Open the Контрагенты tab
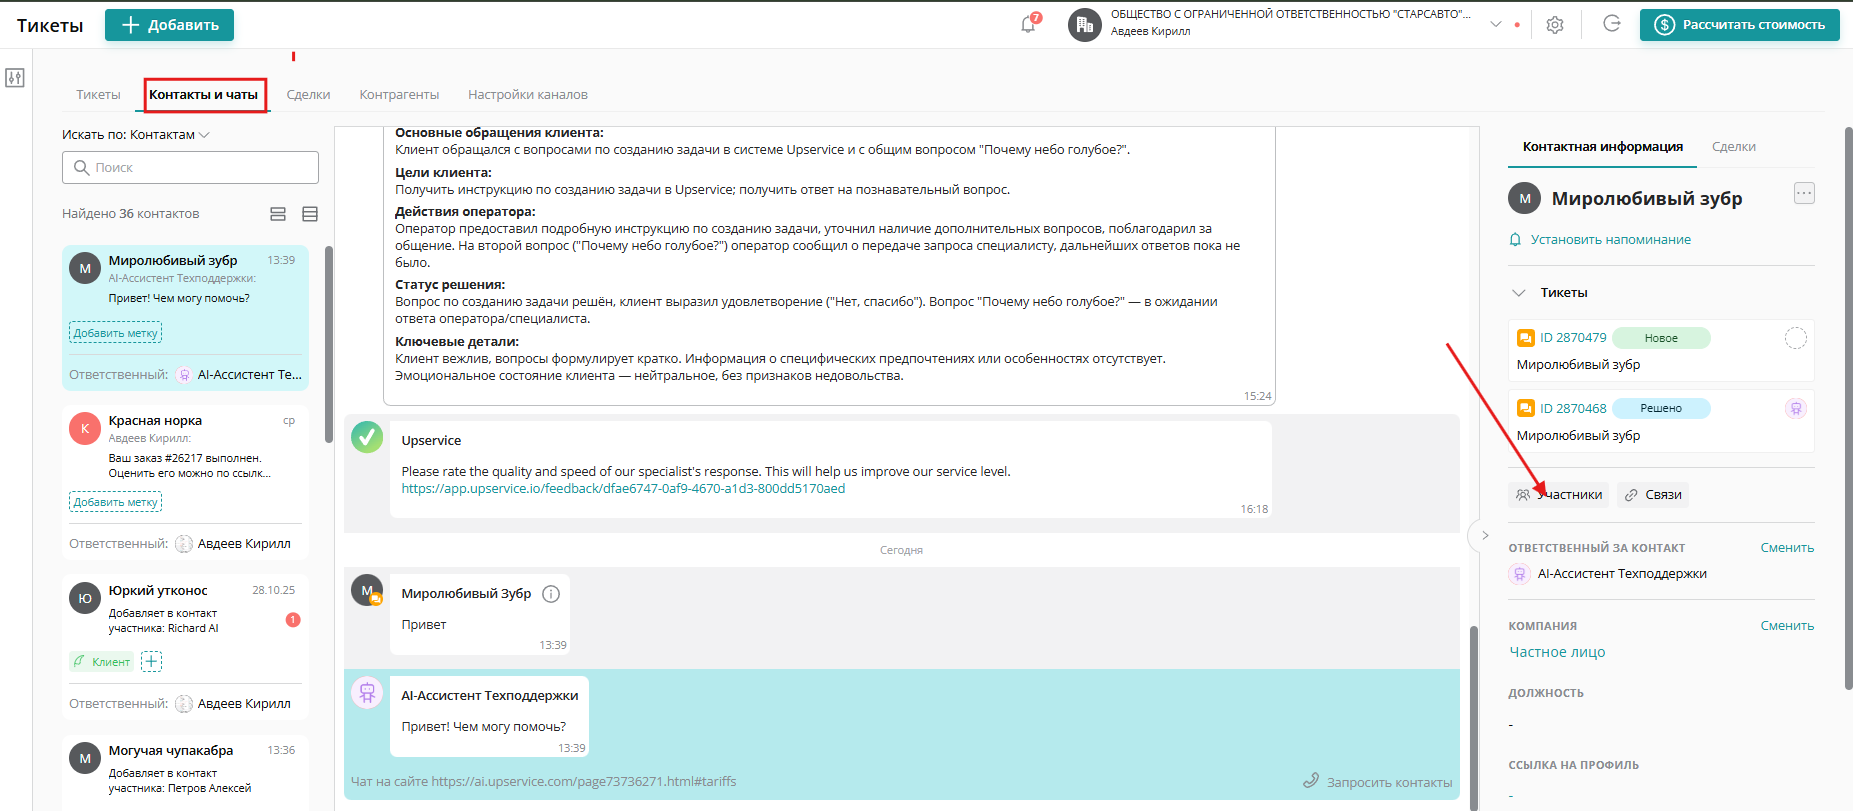The image size is (1853, 811). click(x=399, y=95)
